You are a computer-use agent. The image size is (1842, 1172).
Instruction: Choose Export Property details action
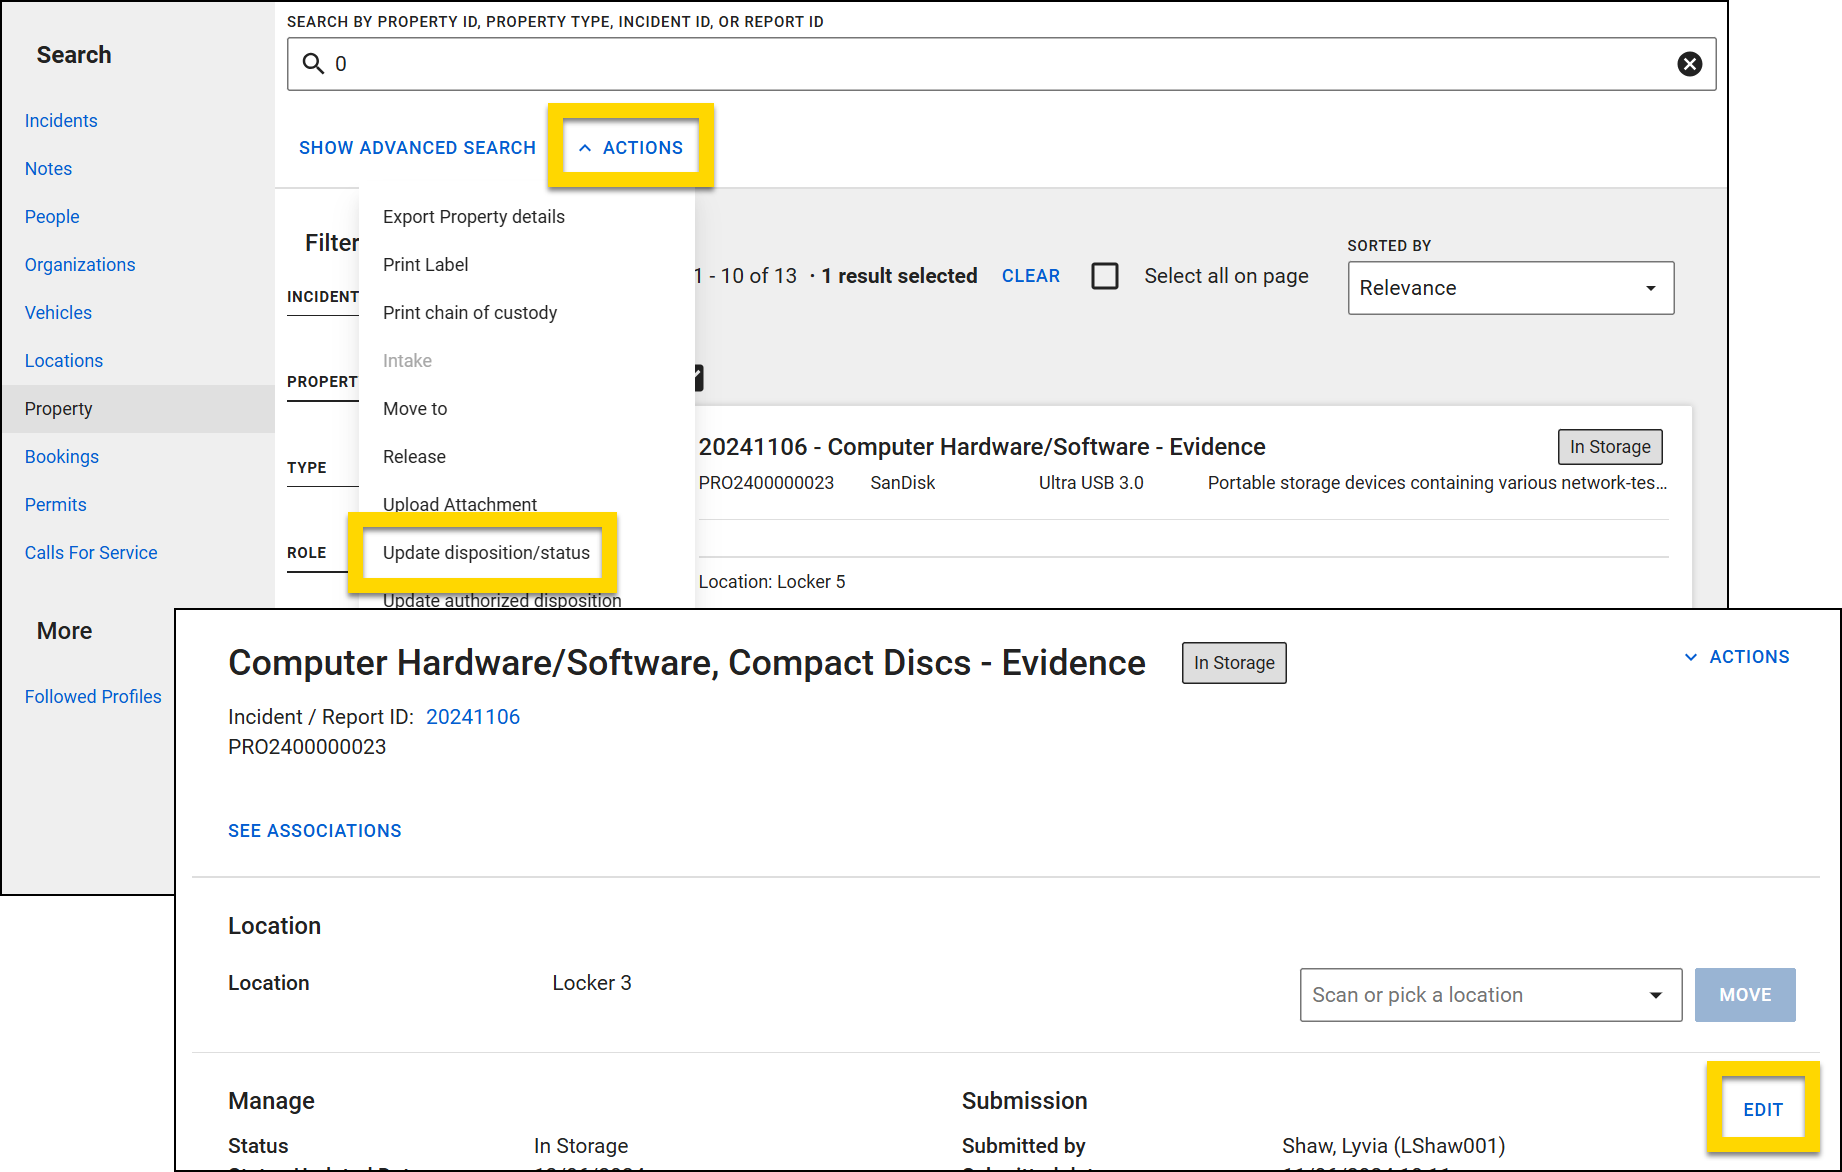click(473, 216)
